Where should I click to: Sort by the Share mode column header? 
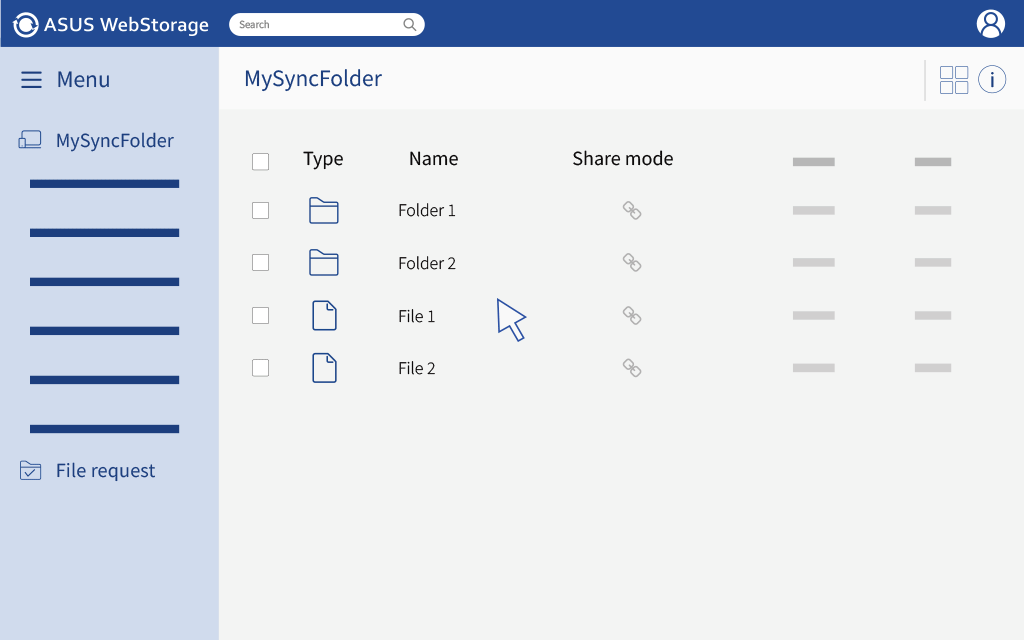click(622, 159)
